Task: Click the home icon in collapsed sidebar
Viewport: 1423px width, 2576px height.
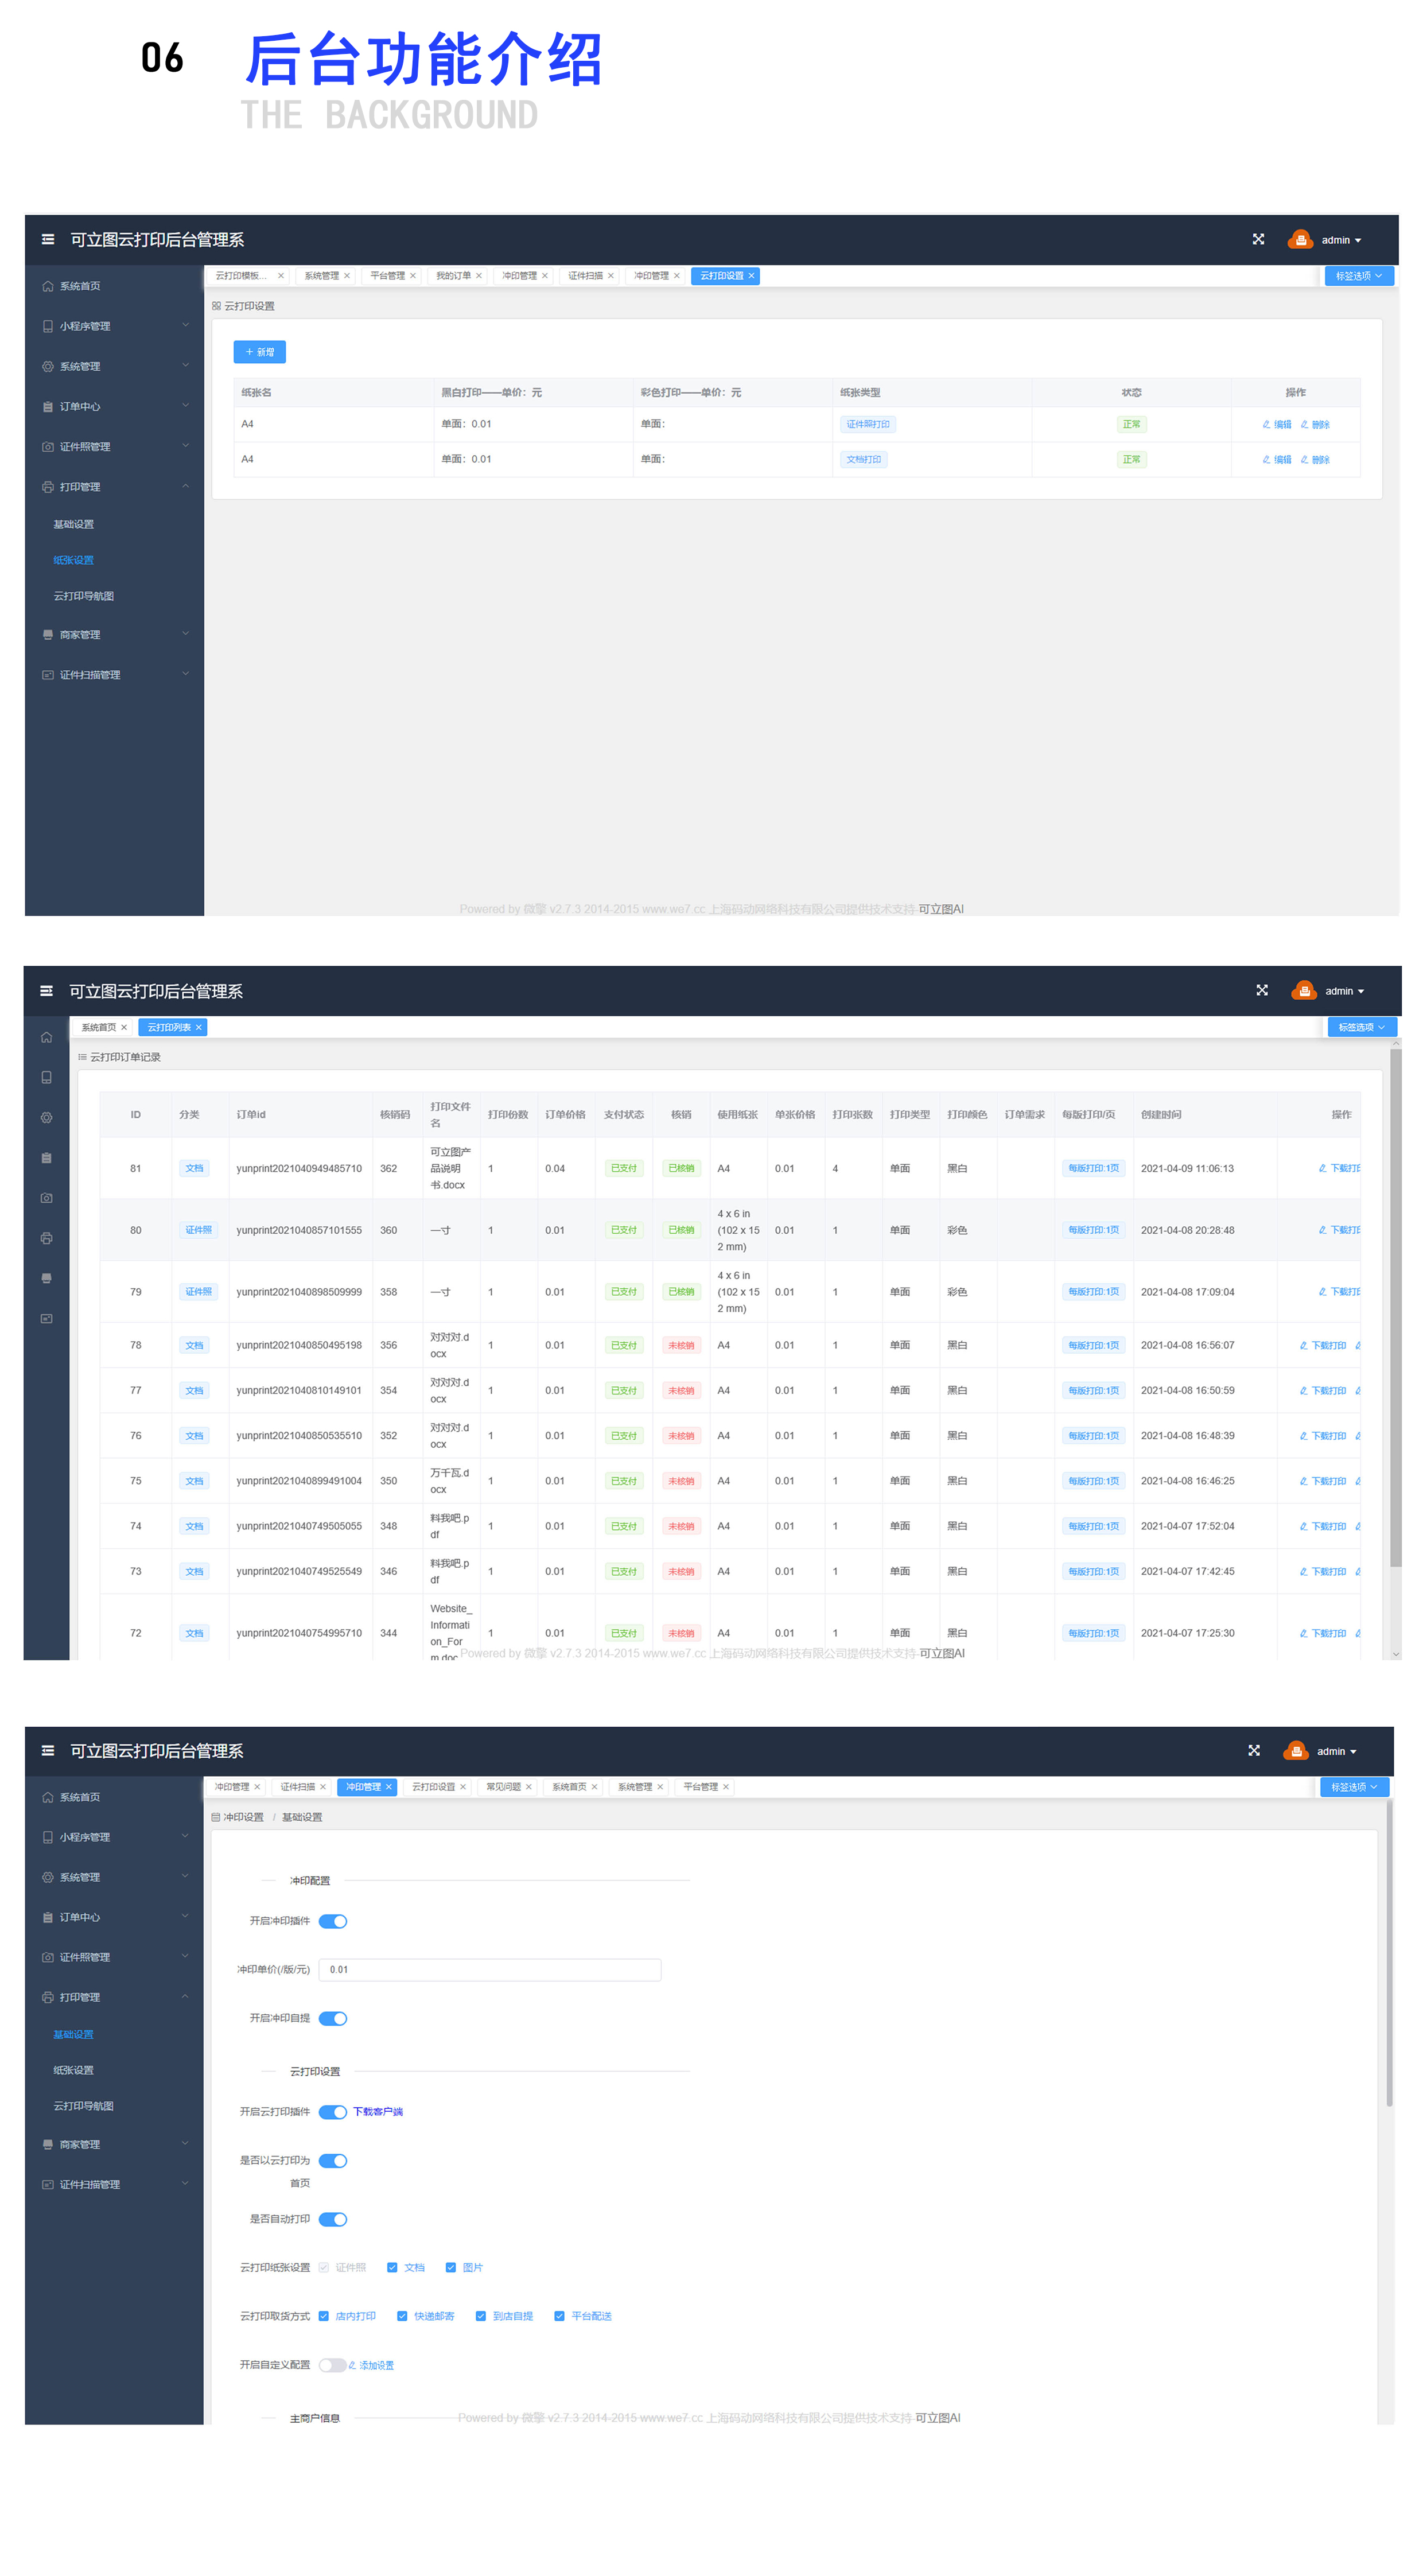Action: 46,1038
